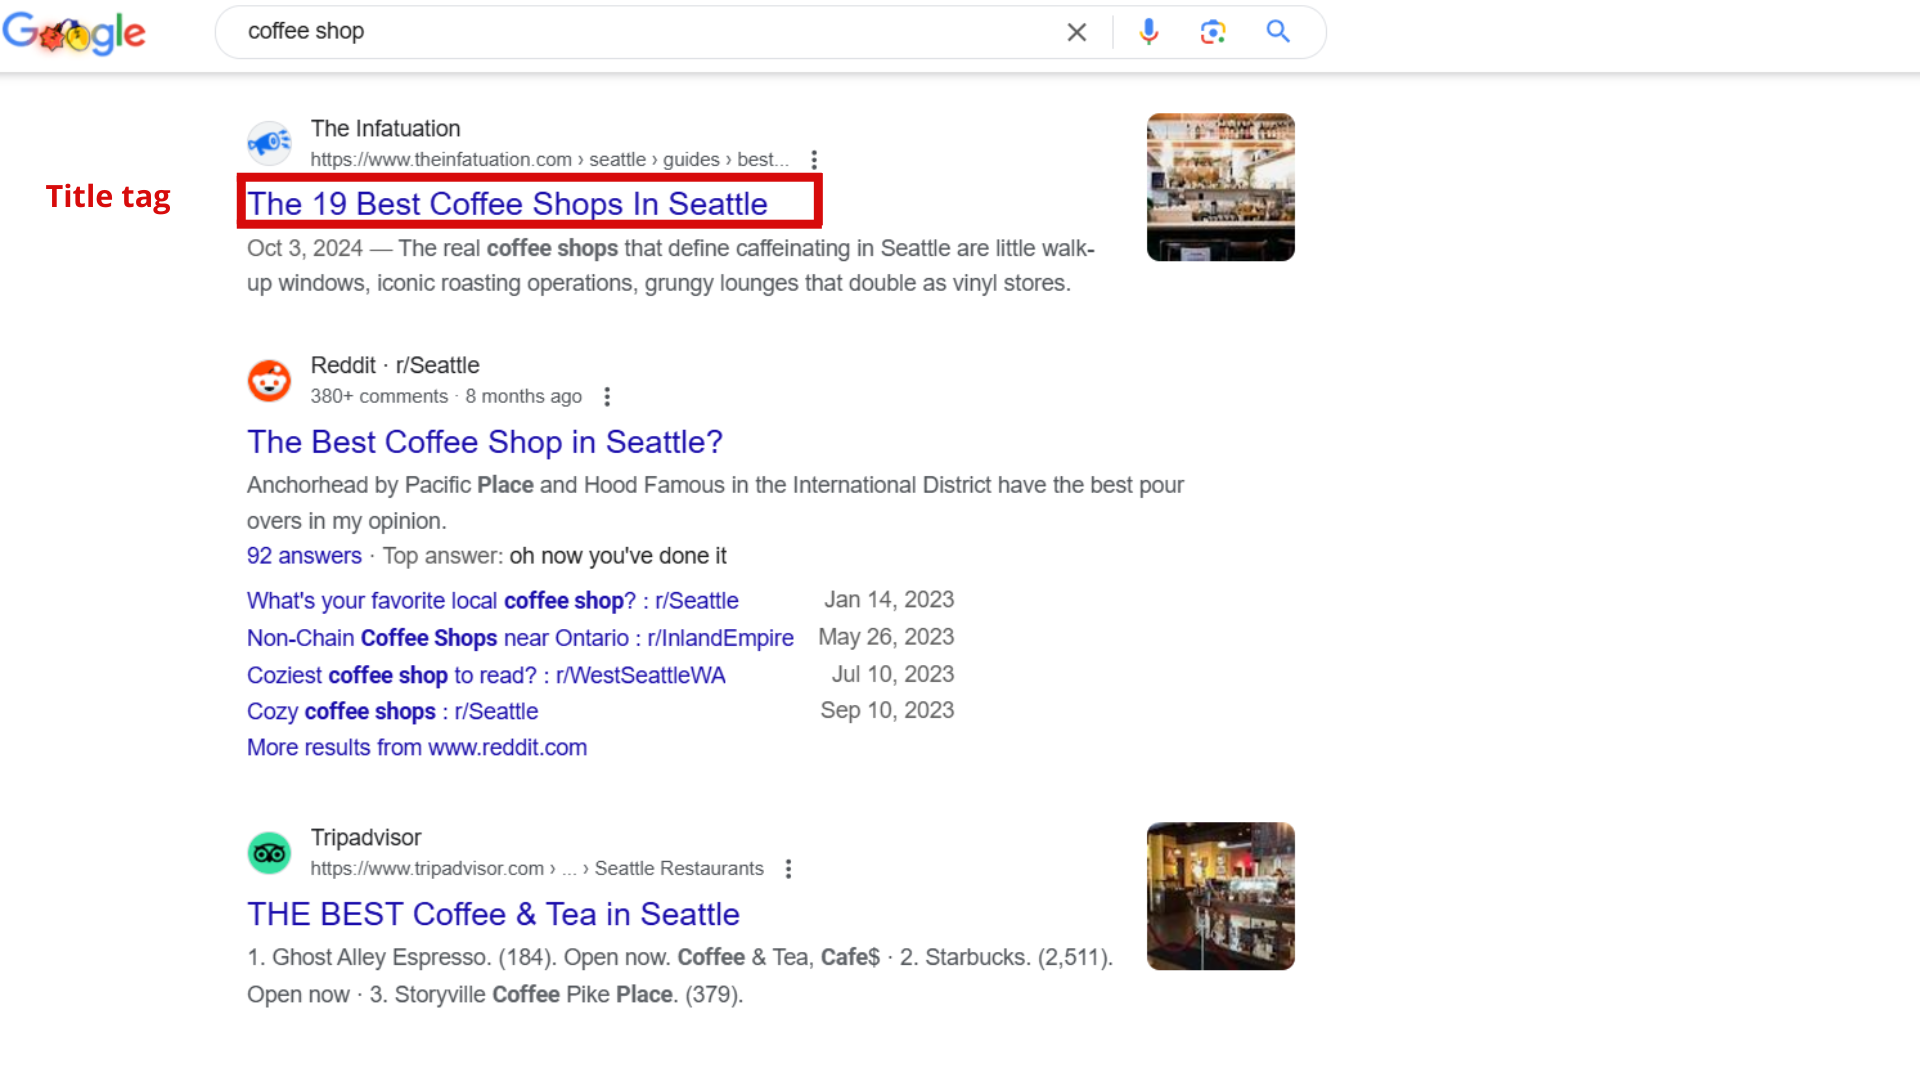Click the Tripadvisor owl favicon

click(x=269, y=853)
